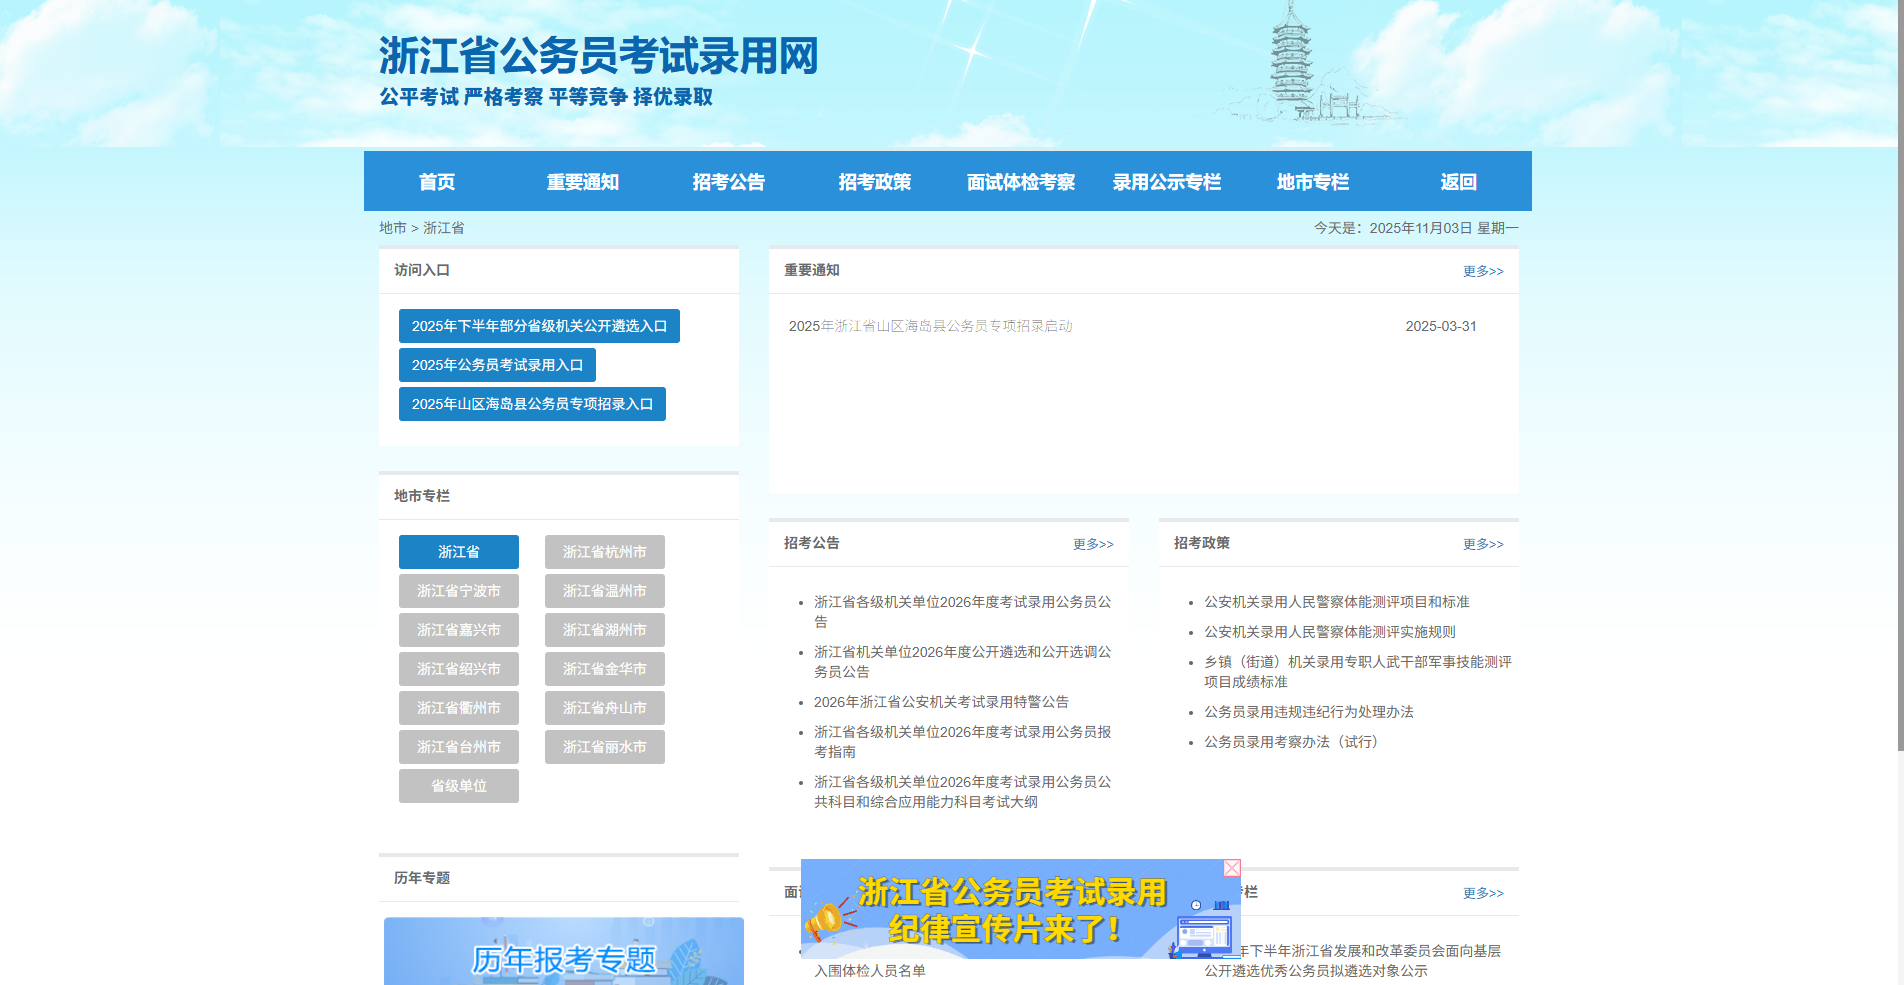Click 更多>> in the 招考公告 panel
1904x985 pixels.
point(1093,544)
